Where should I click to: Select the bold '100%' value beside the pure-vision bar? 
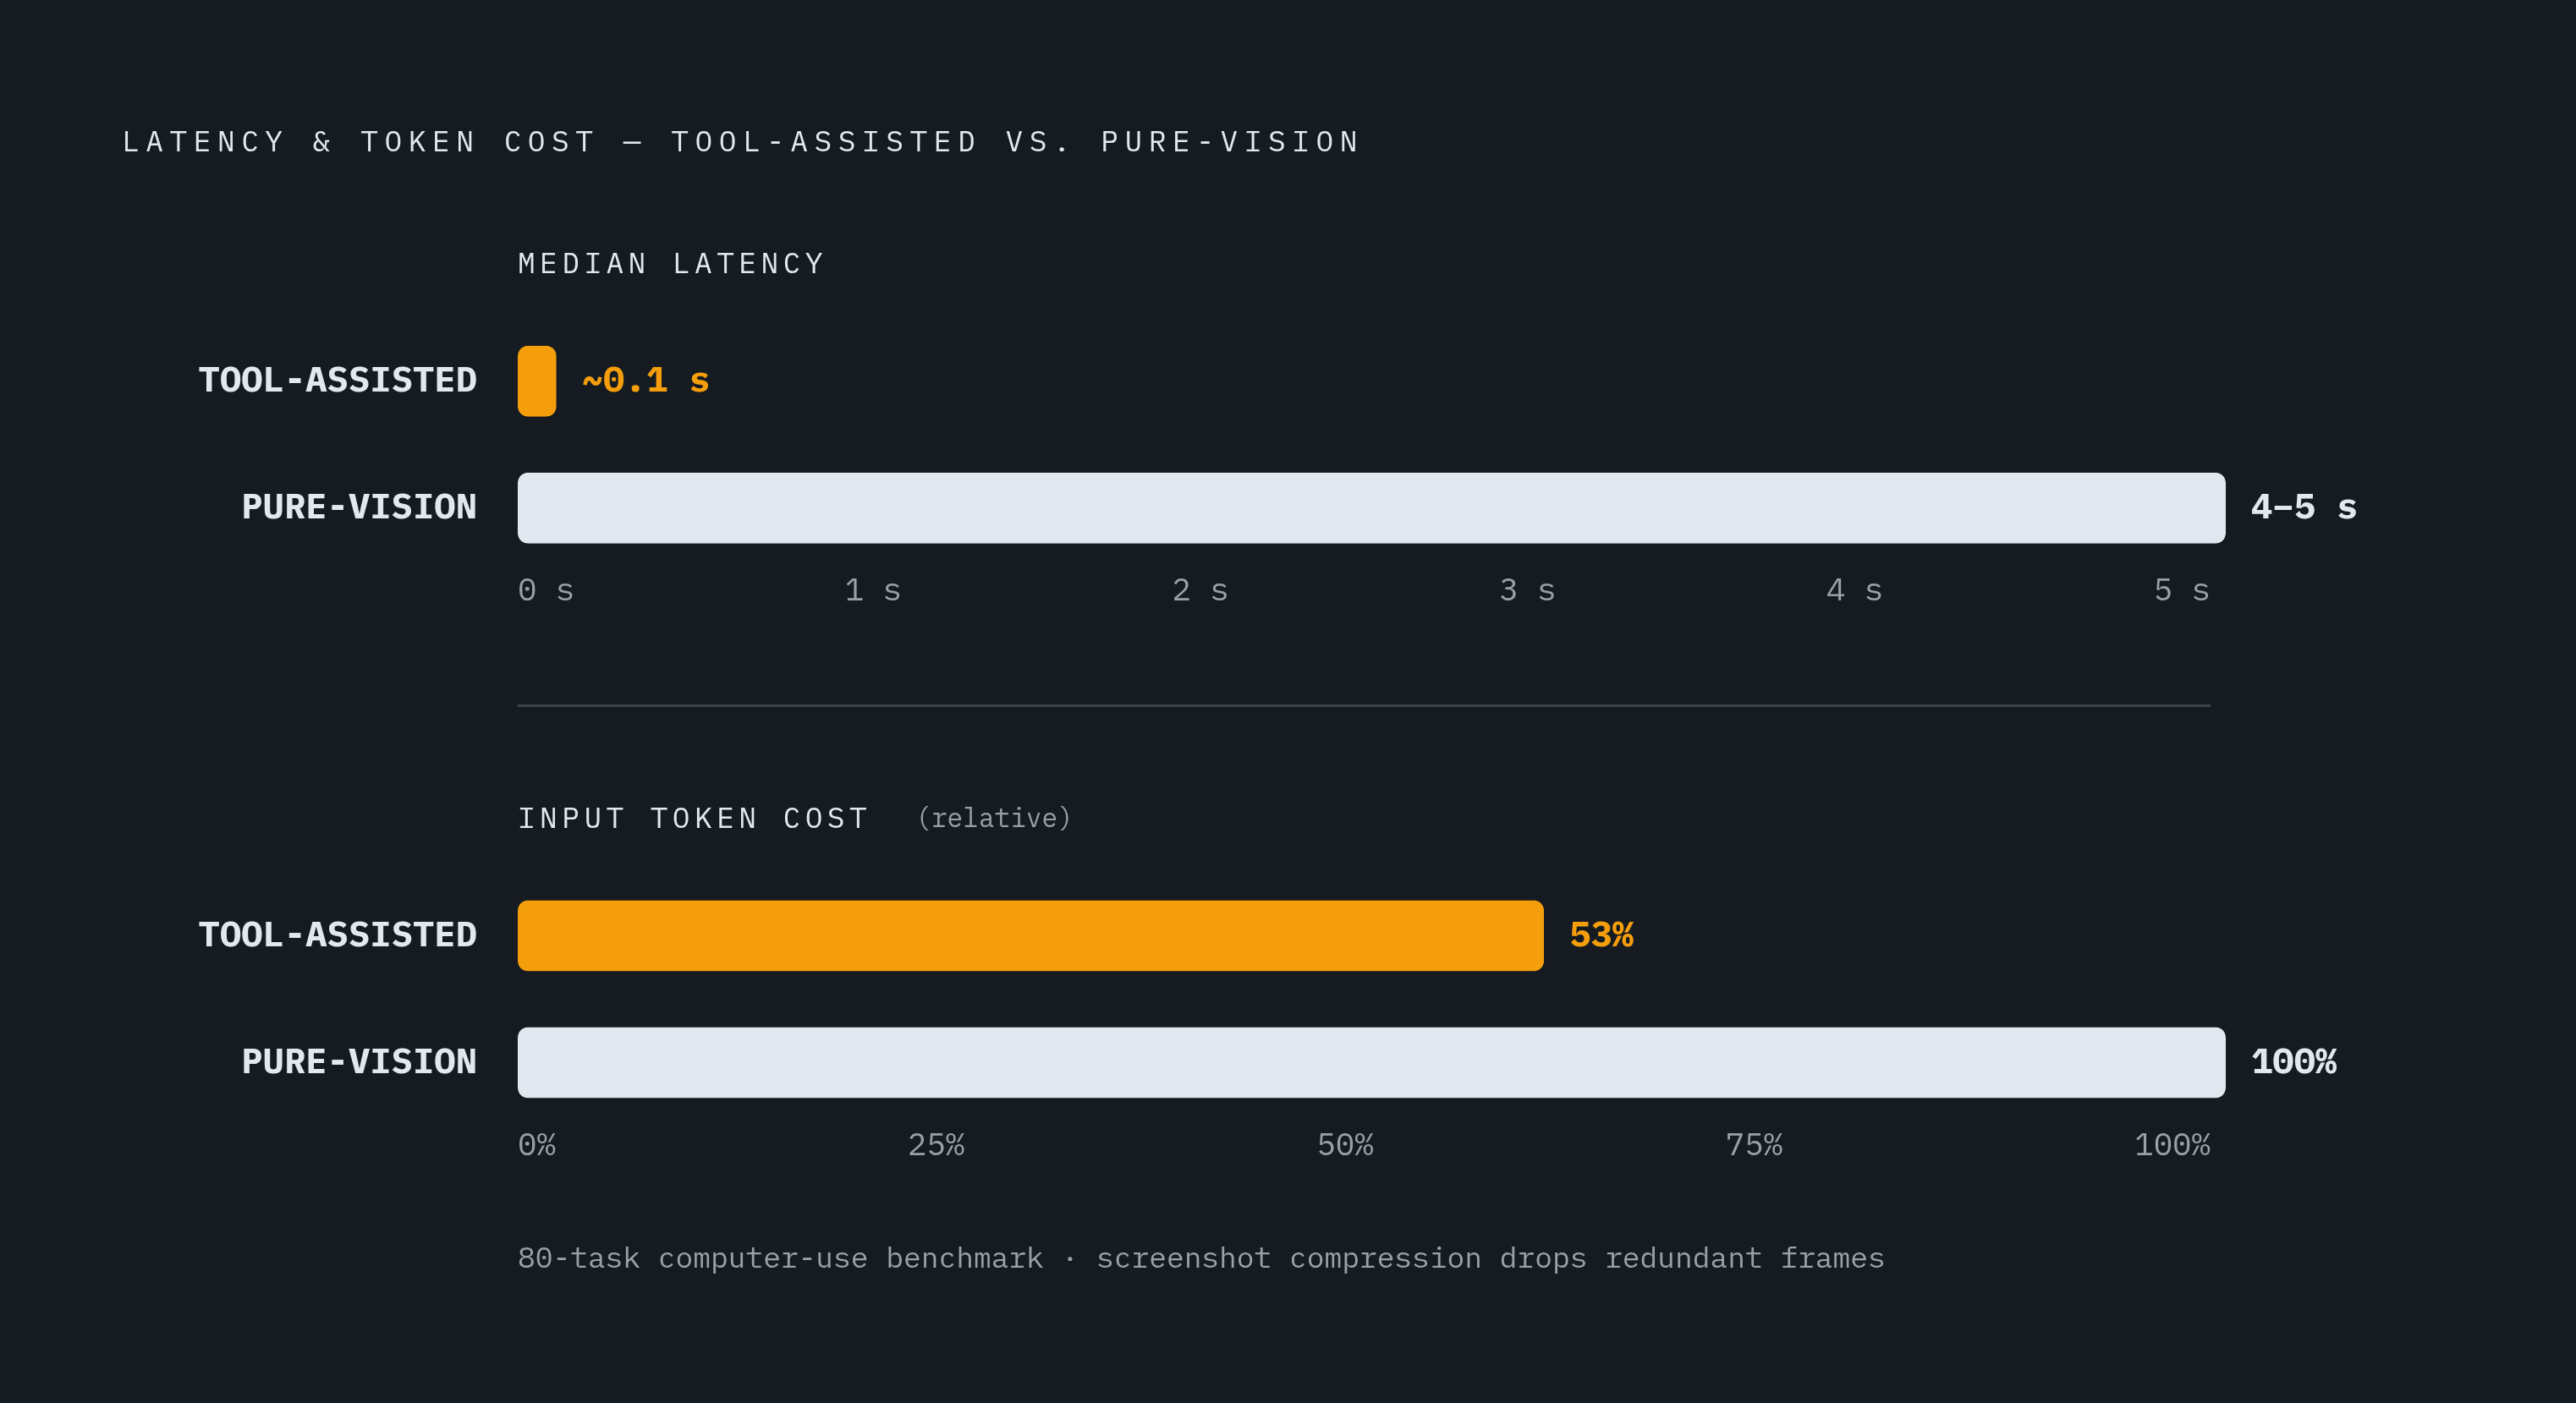[x=2294, y=1062]
